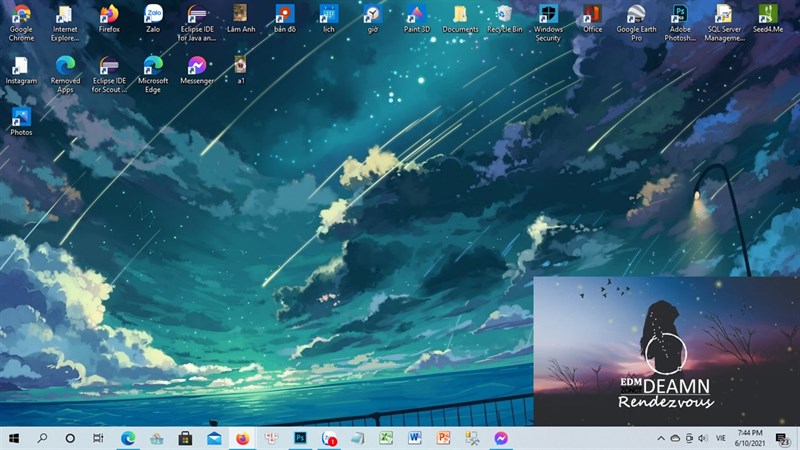This screenshot has height=450, width=800.
Task: Open Microsoft Edge from the taskbar
Action: (x=128, y=438)
